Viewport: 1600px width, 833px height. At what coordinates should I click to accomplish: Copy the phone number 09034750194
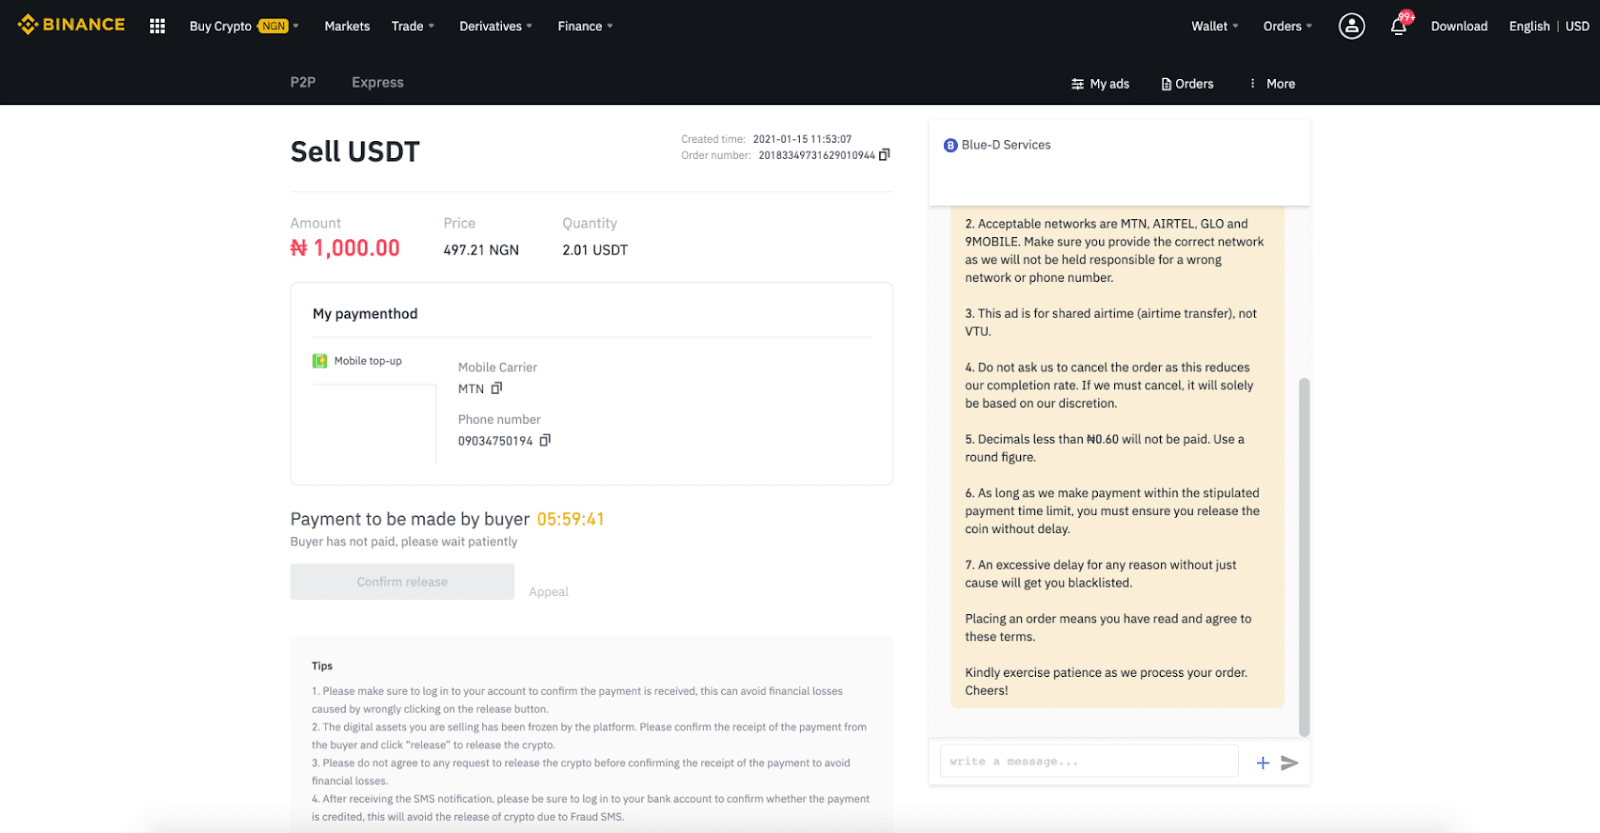point(545,440)
